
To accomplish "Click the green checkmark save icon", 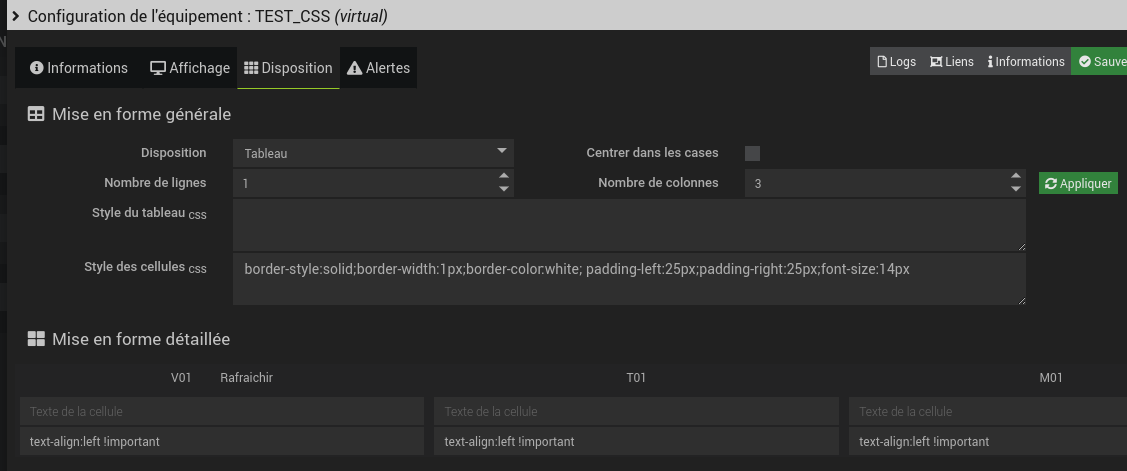I will click(x=1084, y=62).
